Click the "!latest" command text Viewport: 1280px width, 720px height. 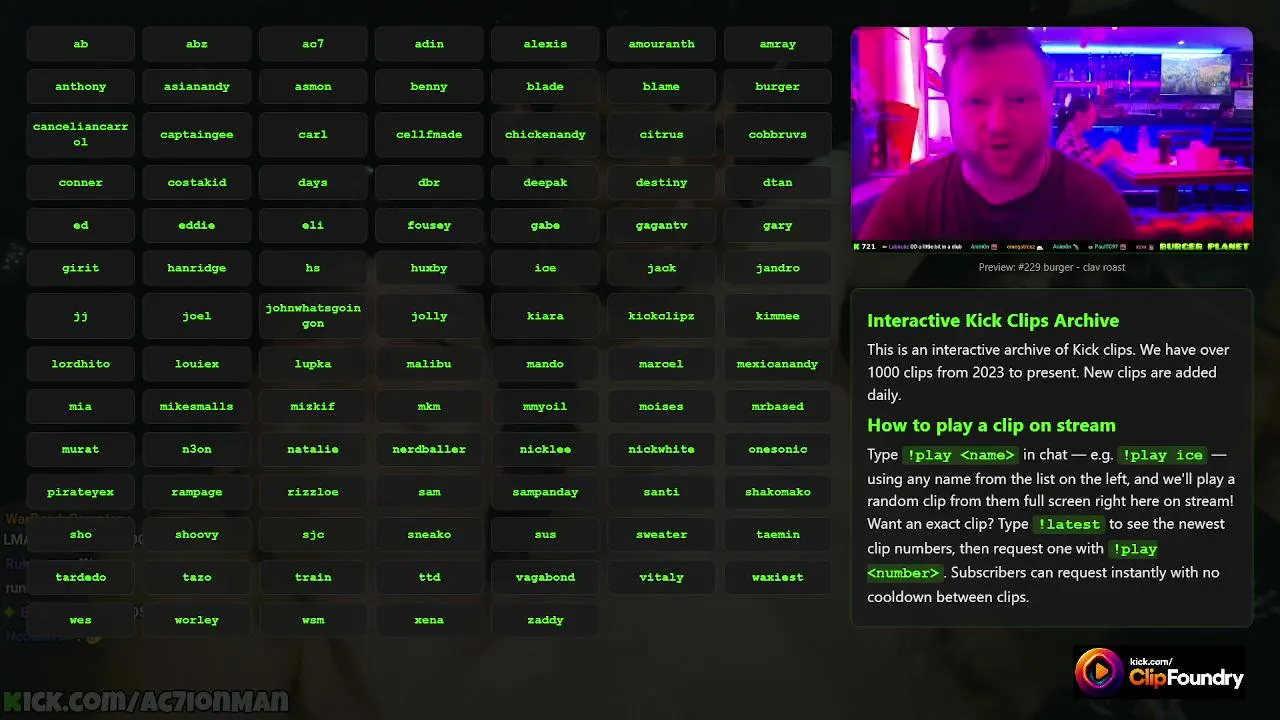point(1068,524)
